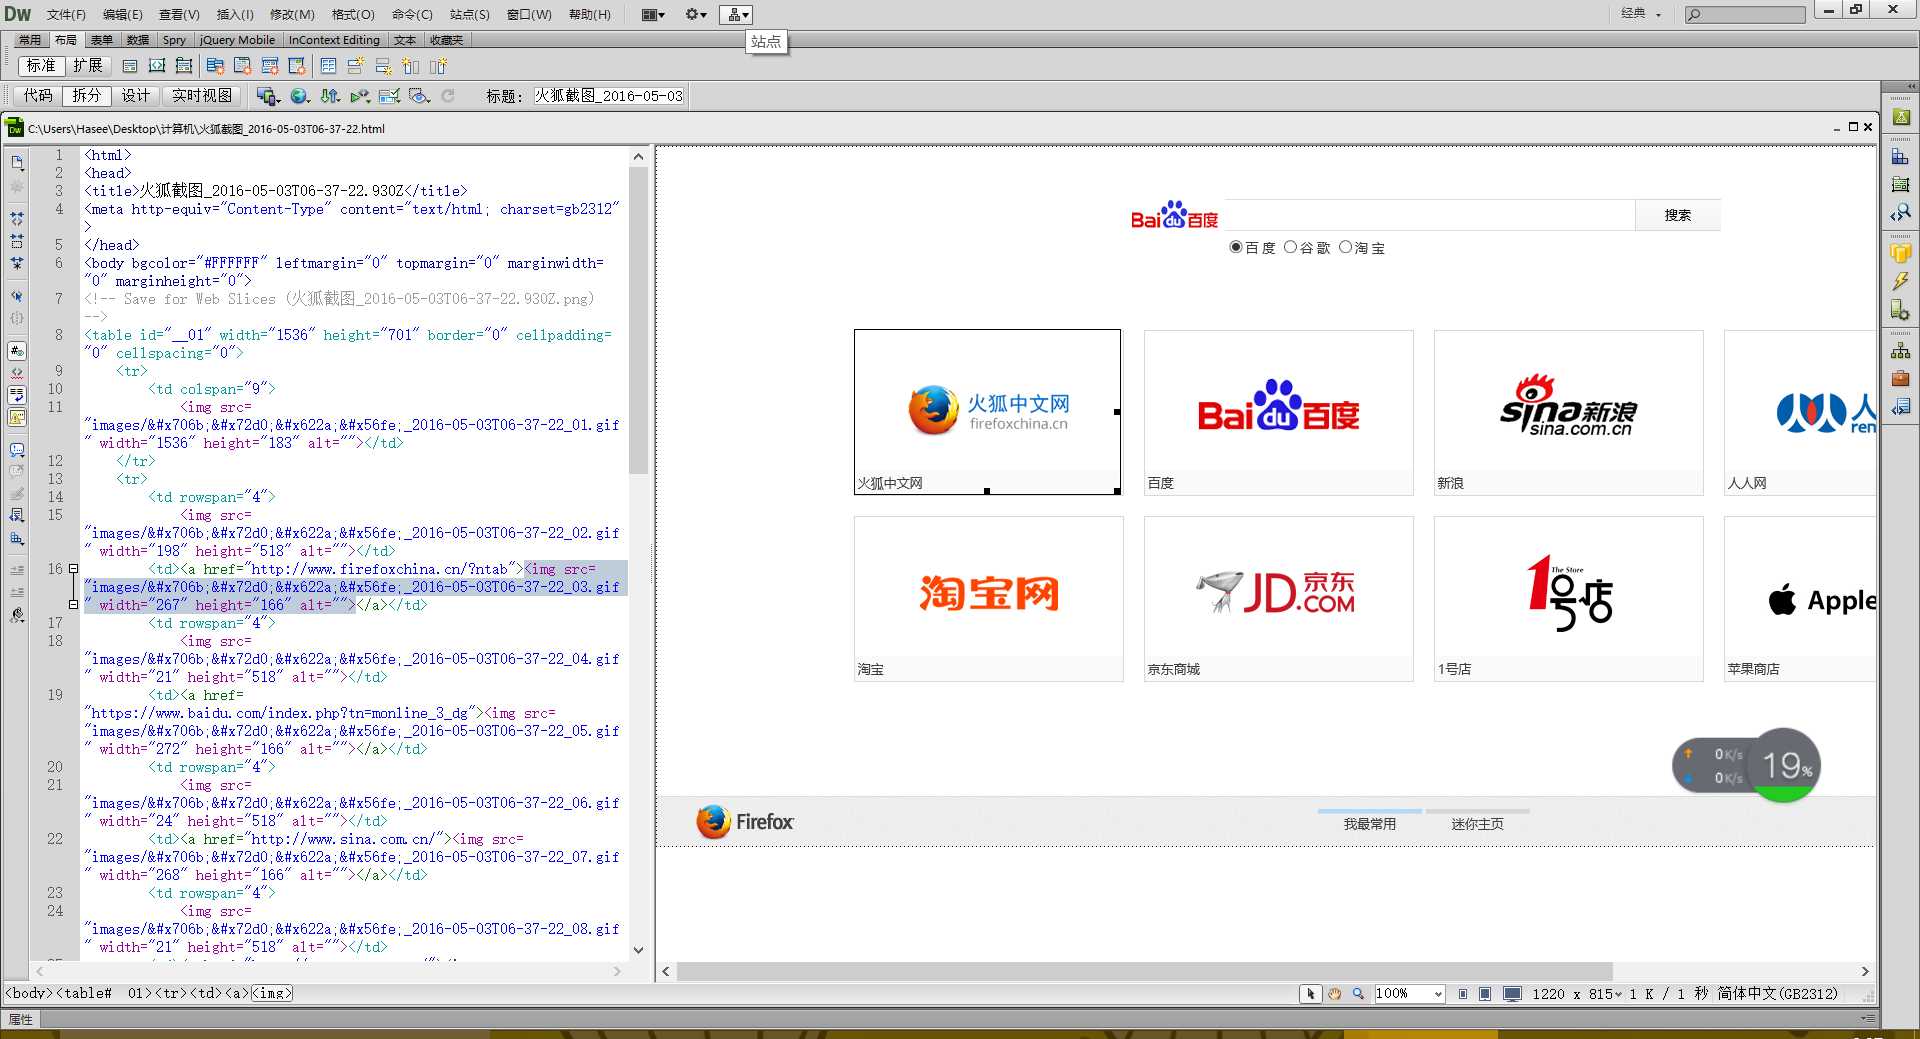Toggle the Line Numbers icon
The image size is (1920, 1039).
(17, 351)
